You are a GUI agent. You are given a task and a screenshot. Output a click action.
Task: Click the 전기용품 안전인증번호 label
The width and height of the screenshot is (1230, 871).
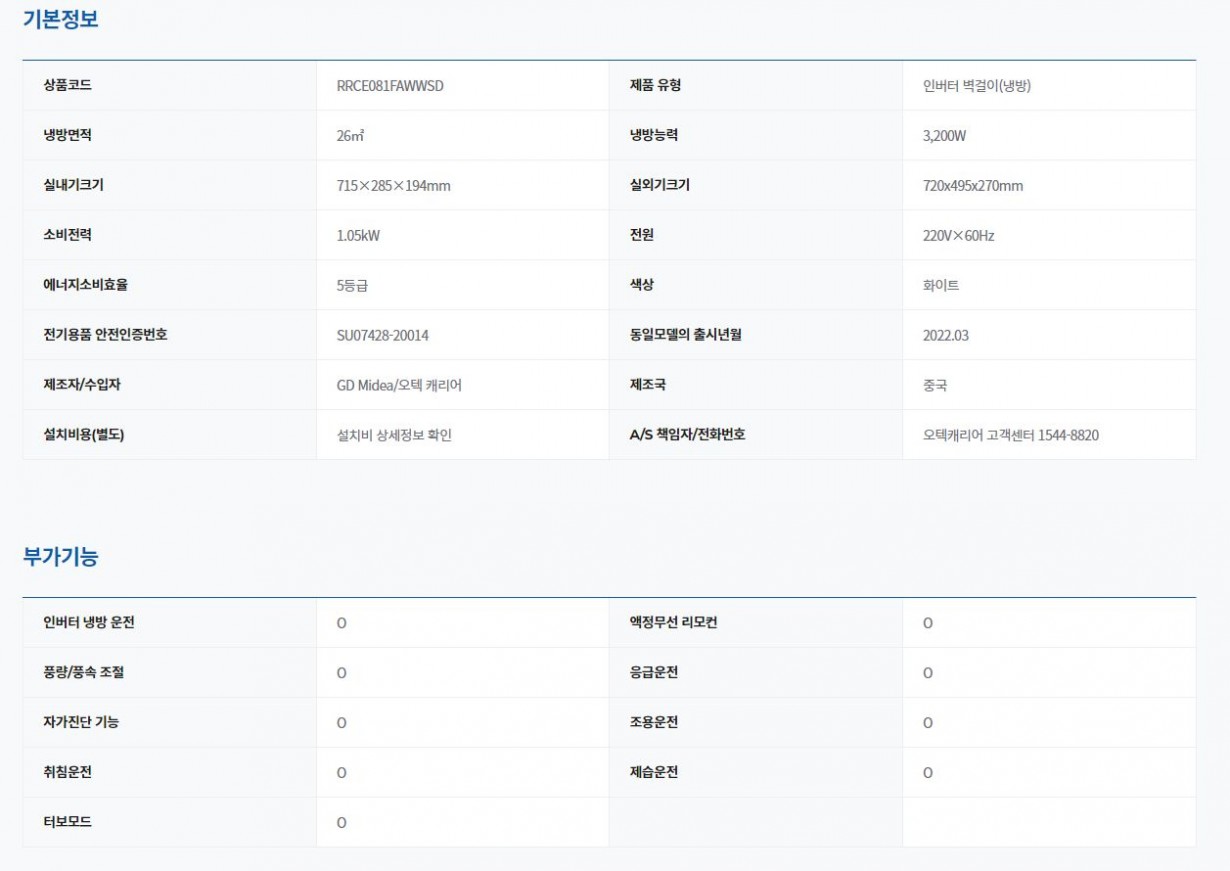pyautogui.click(x=106, y=335)
